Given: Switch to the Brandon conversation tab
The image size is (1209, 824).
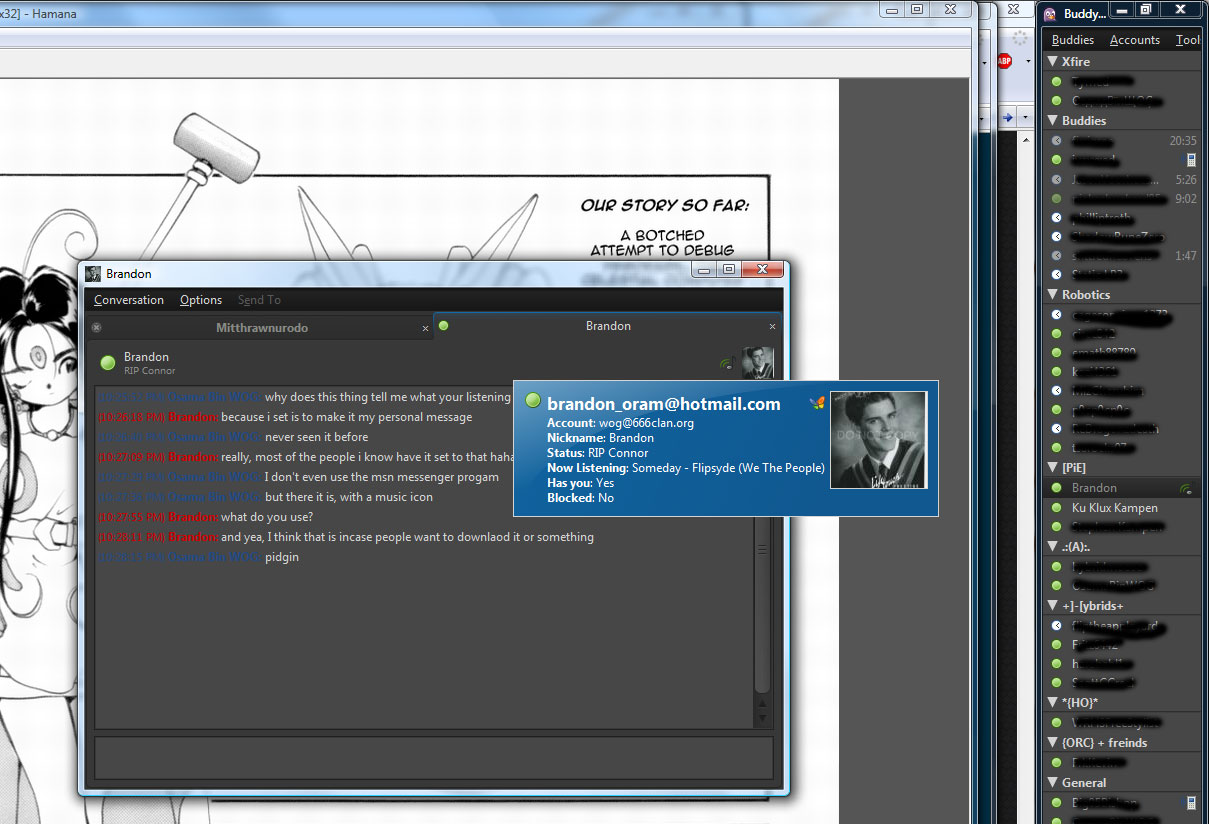Looking at the screenshot, I should pyautogui.click(x=608, y=326).
